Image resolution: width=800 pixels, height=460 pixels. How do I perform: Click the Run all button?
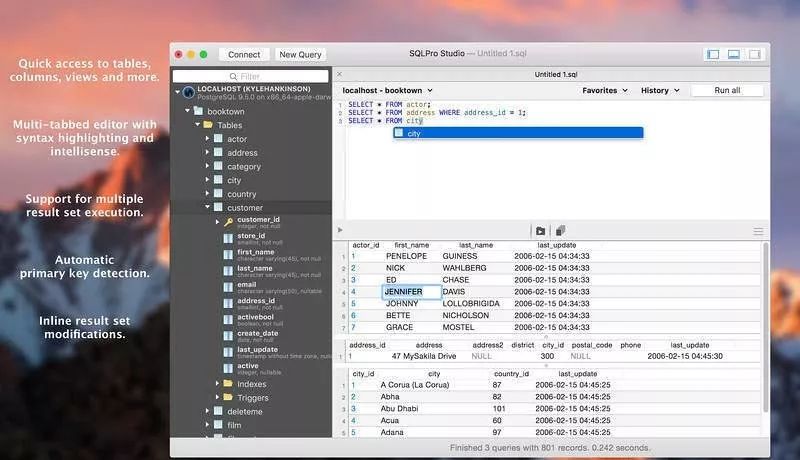tap(727, 90)
